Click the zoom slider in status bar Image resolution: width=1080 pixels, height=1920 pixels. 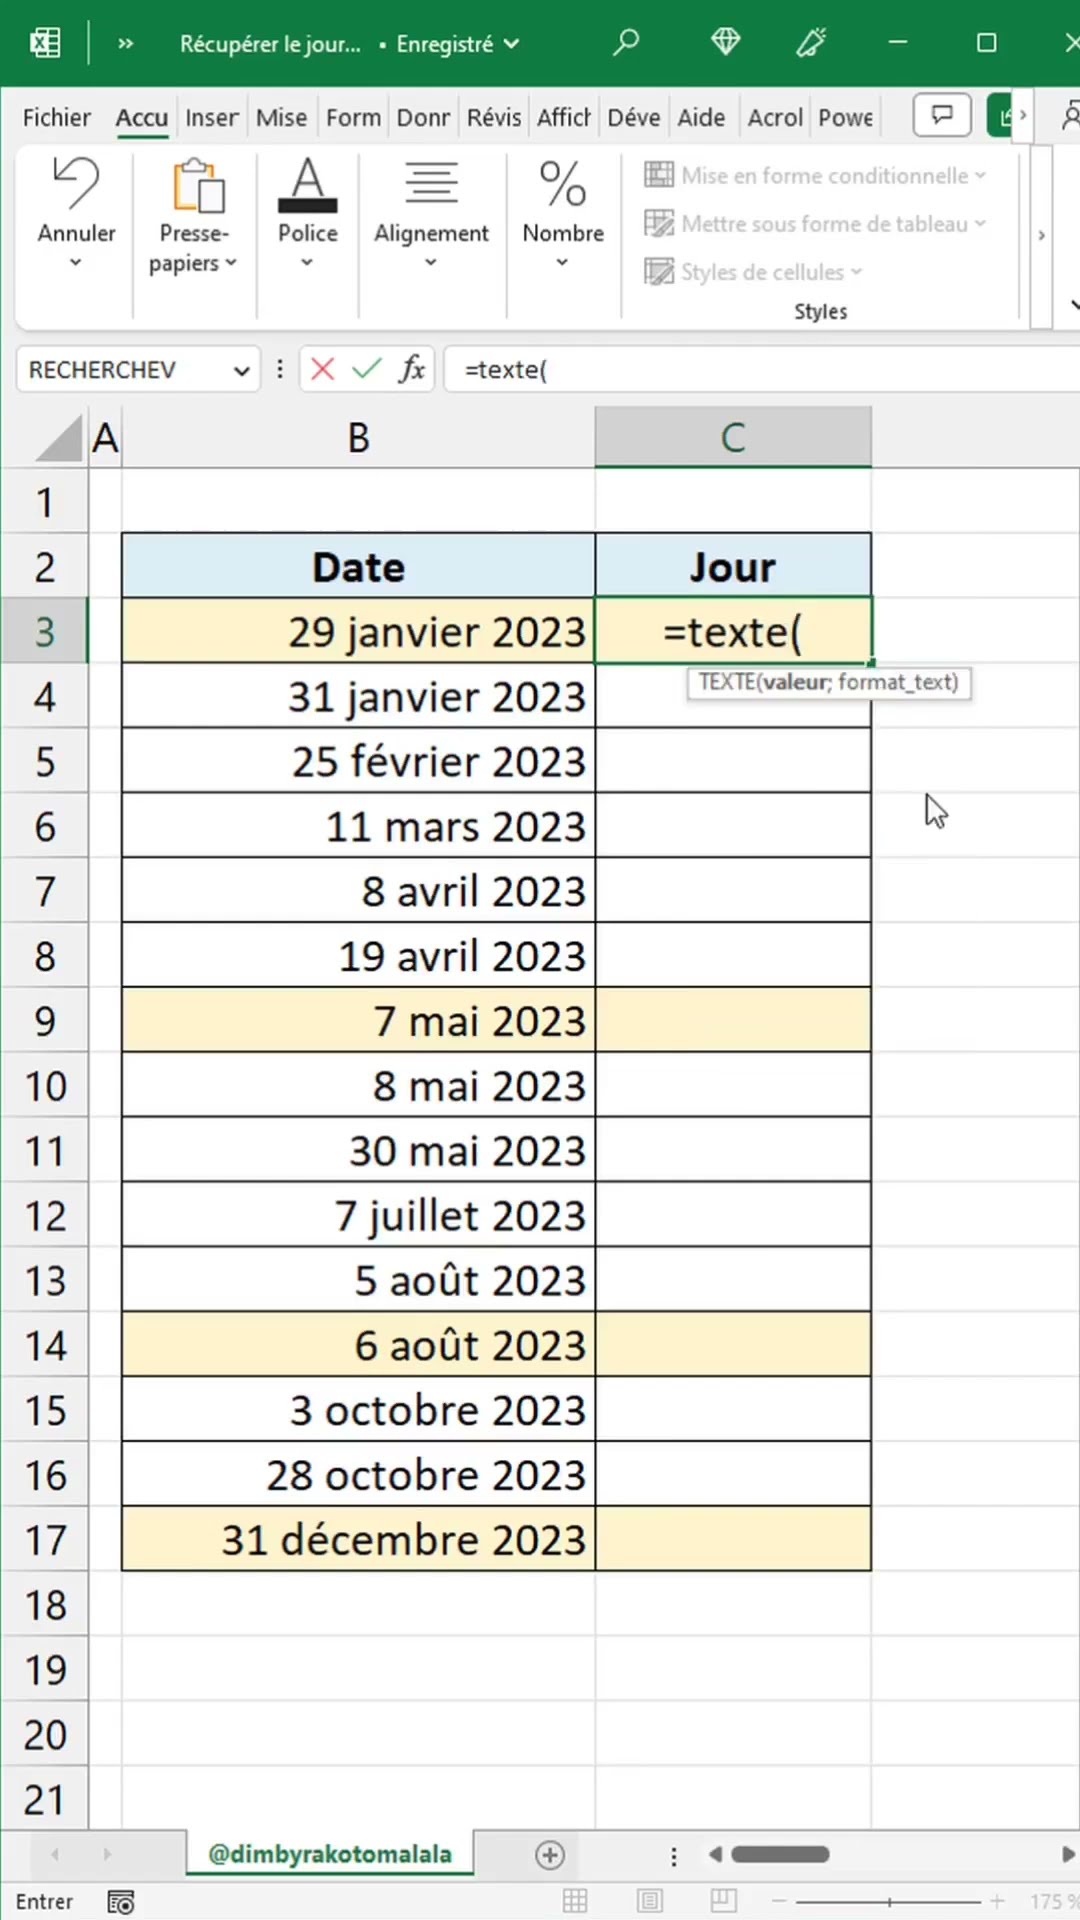[888, 1901]
